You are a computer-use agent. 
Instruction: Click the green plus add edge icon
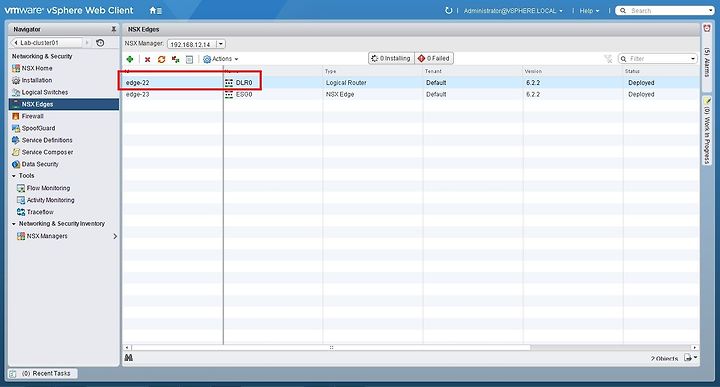pos(130,59)
